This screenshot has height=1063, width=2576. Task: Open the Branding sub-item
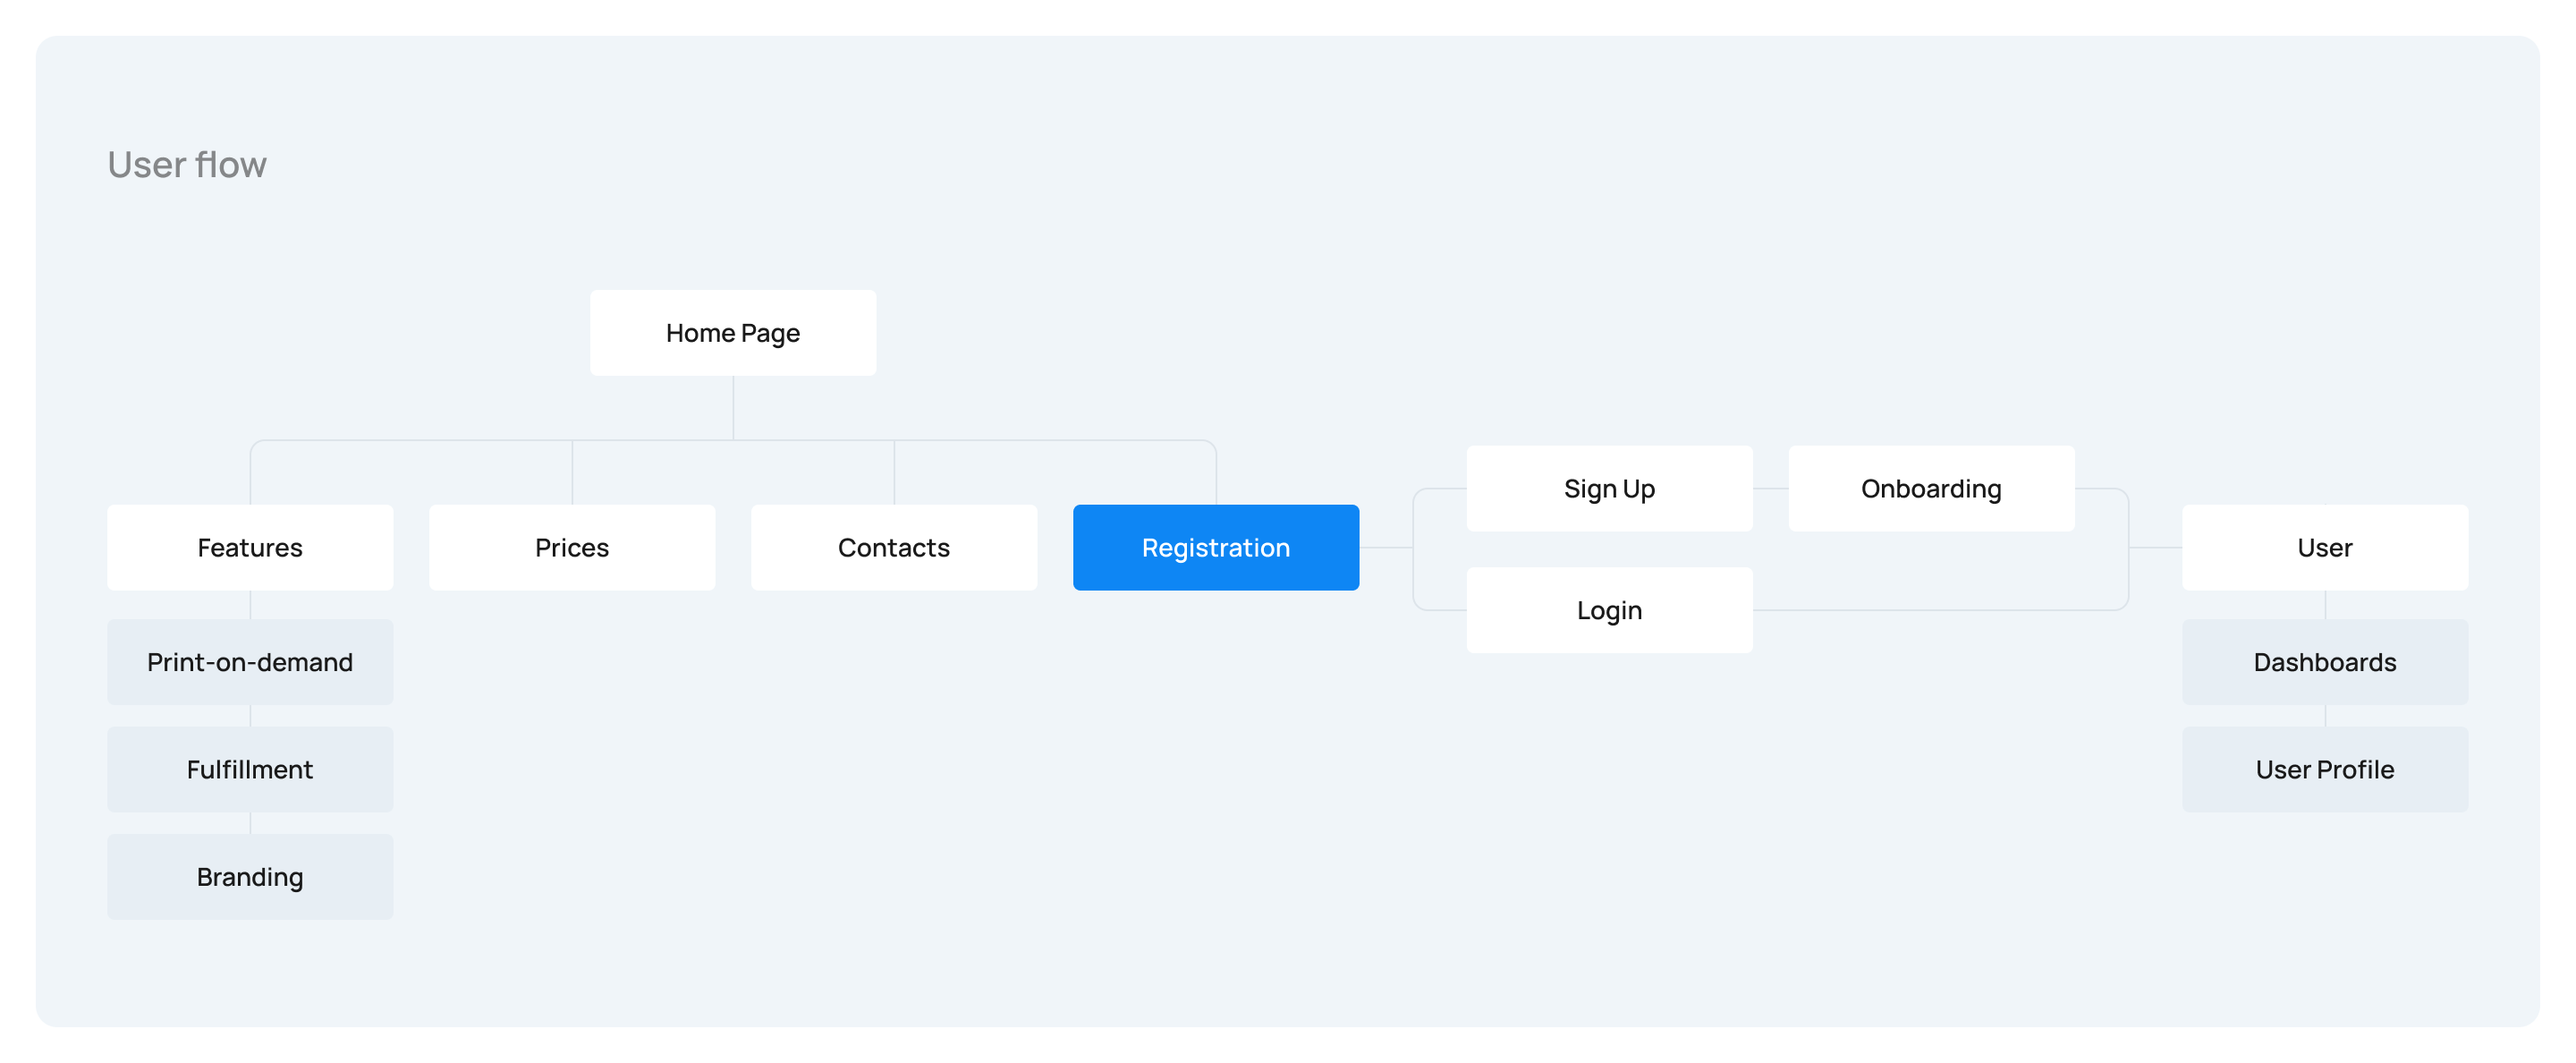tap(250, 876)
